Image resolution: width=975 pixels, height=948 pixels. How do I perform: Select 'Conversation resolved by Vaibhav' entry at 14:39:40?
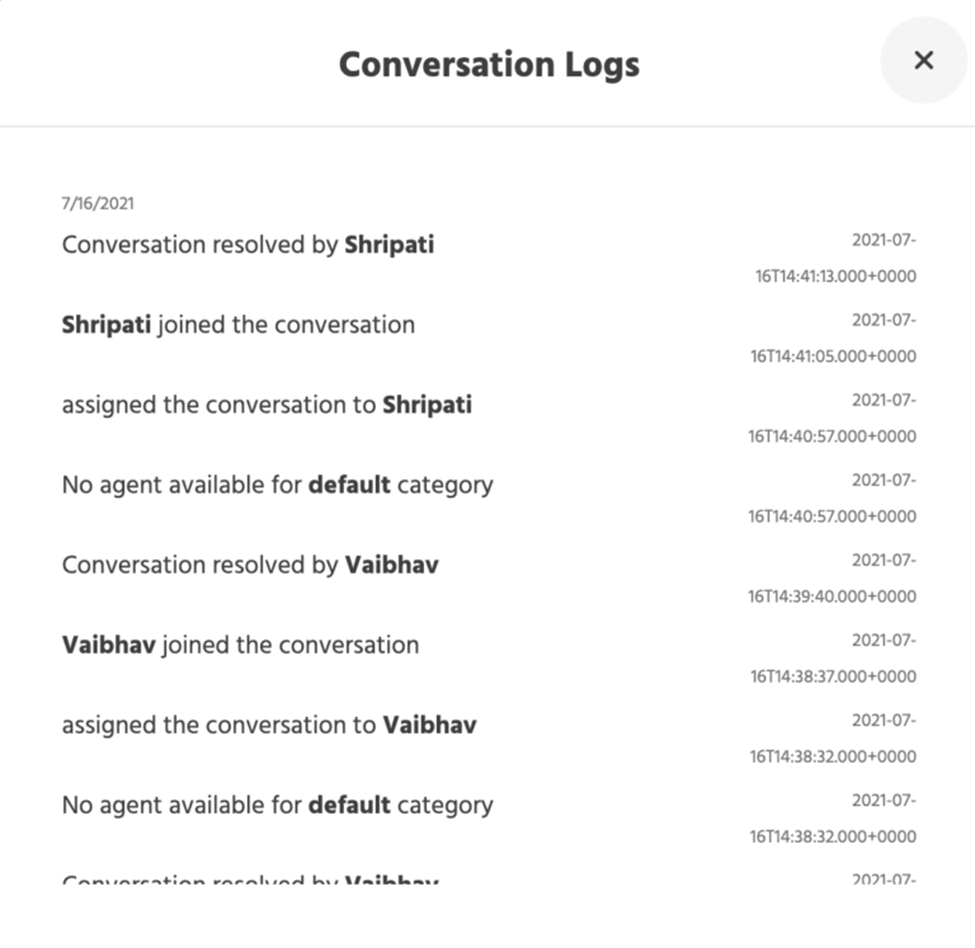click(250, 565)
